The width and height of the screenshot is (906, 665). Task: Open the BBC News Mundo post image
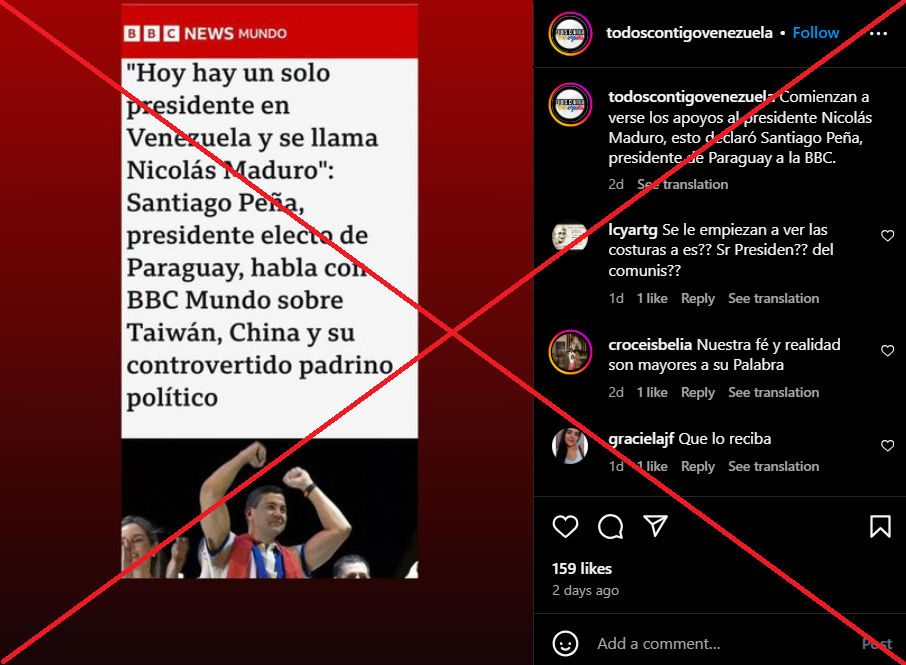pos(269,291)
